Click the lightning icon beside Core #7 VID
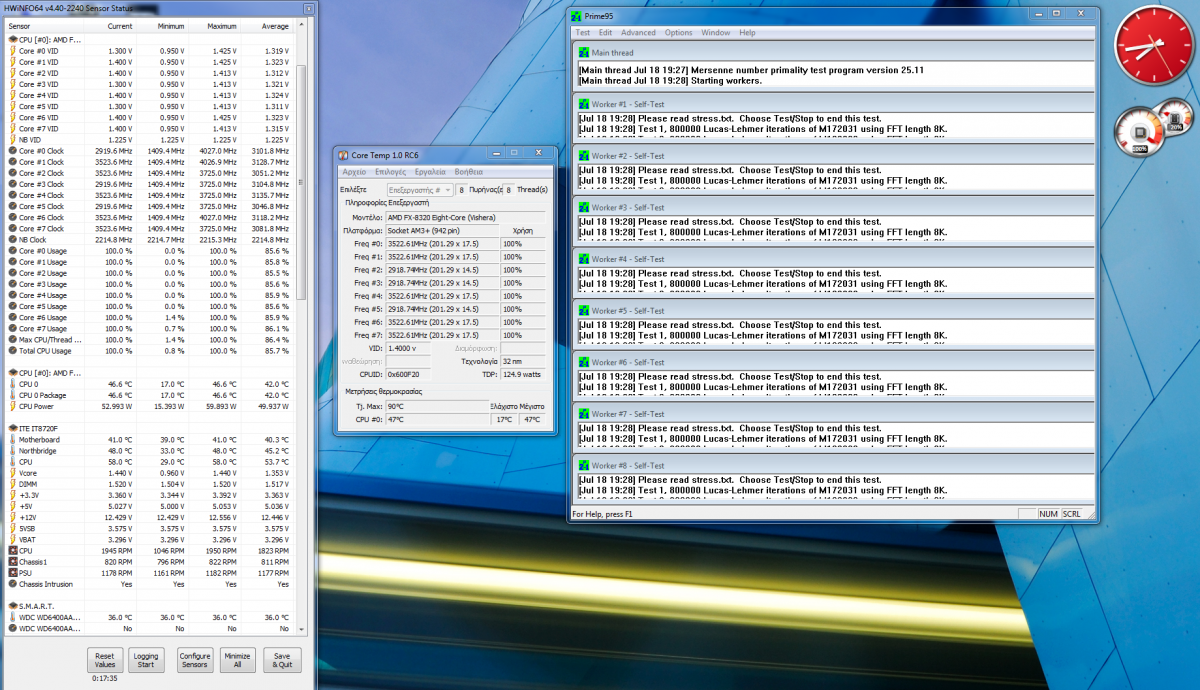This screenshot has height=690, width=1200. click(x=12, y=129)
